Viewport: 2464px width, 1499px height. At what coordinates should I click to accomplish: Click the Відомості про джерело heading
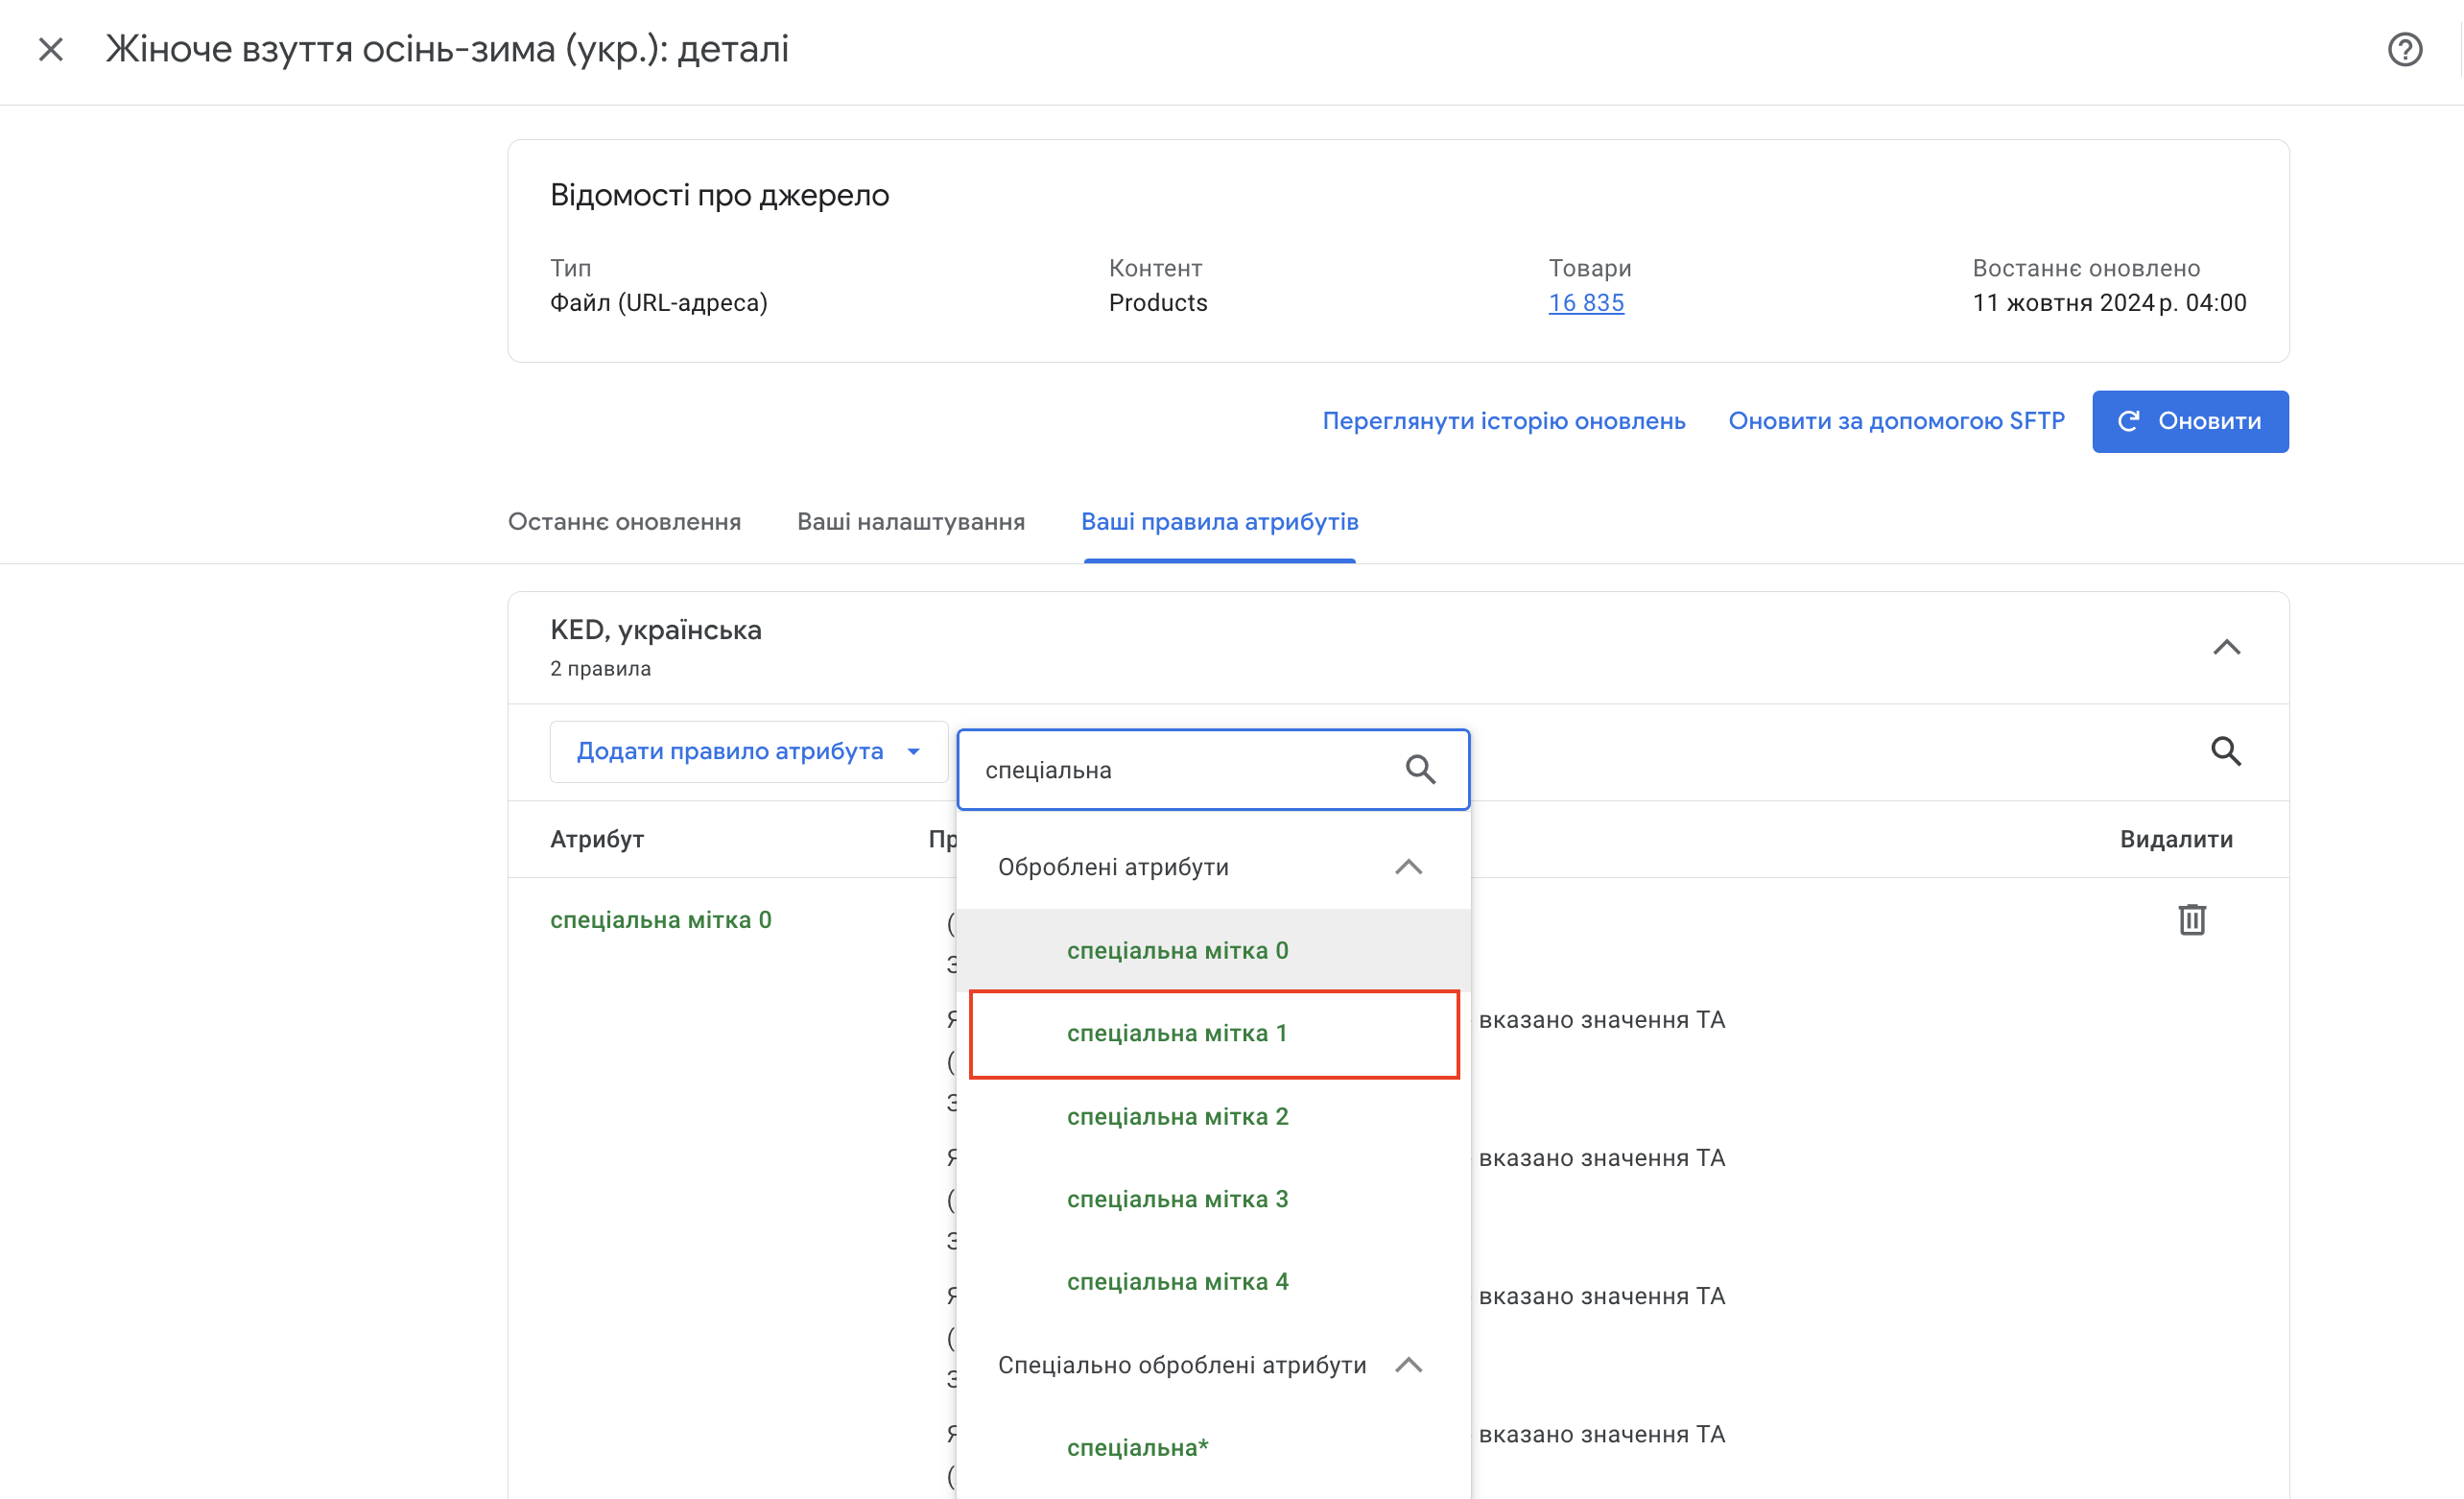click(719, 195)
